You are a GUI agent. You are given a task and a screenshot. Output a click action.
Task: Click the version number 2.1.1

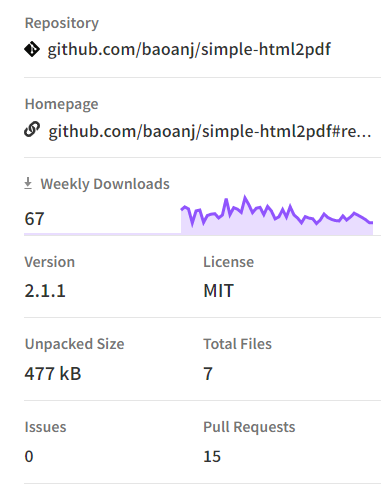coord(45,291)
